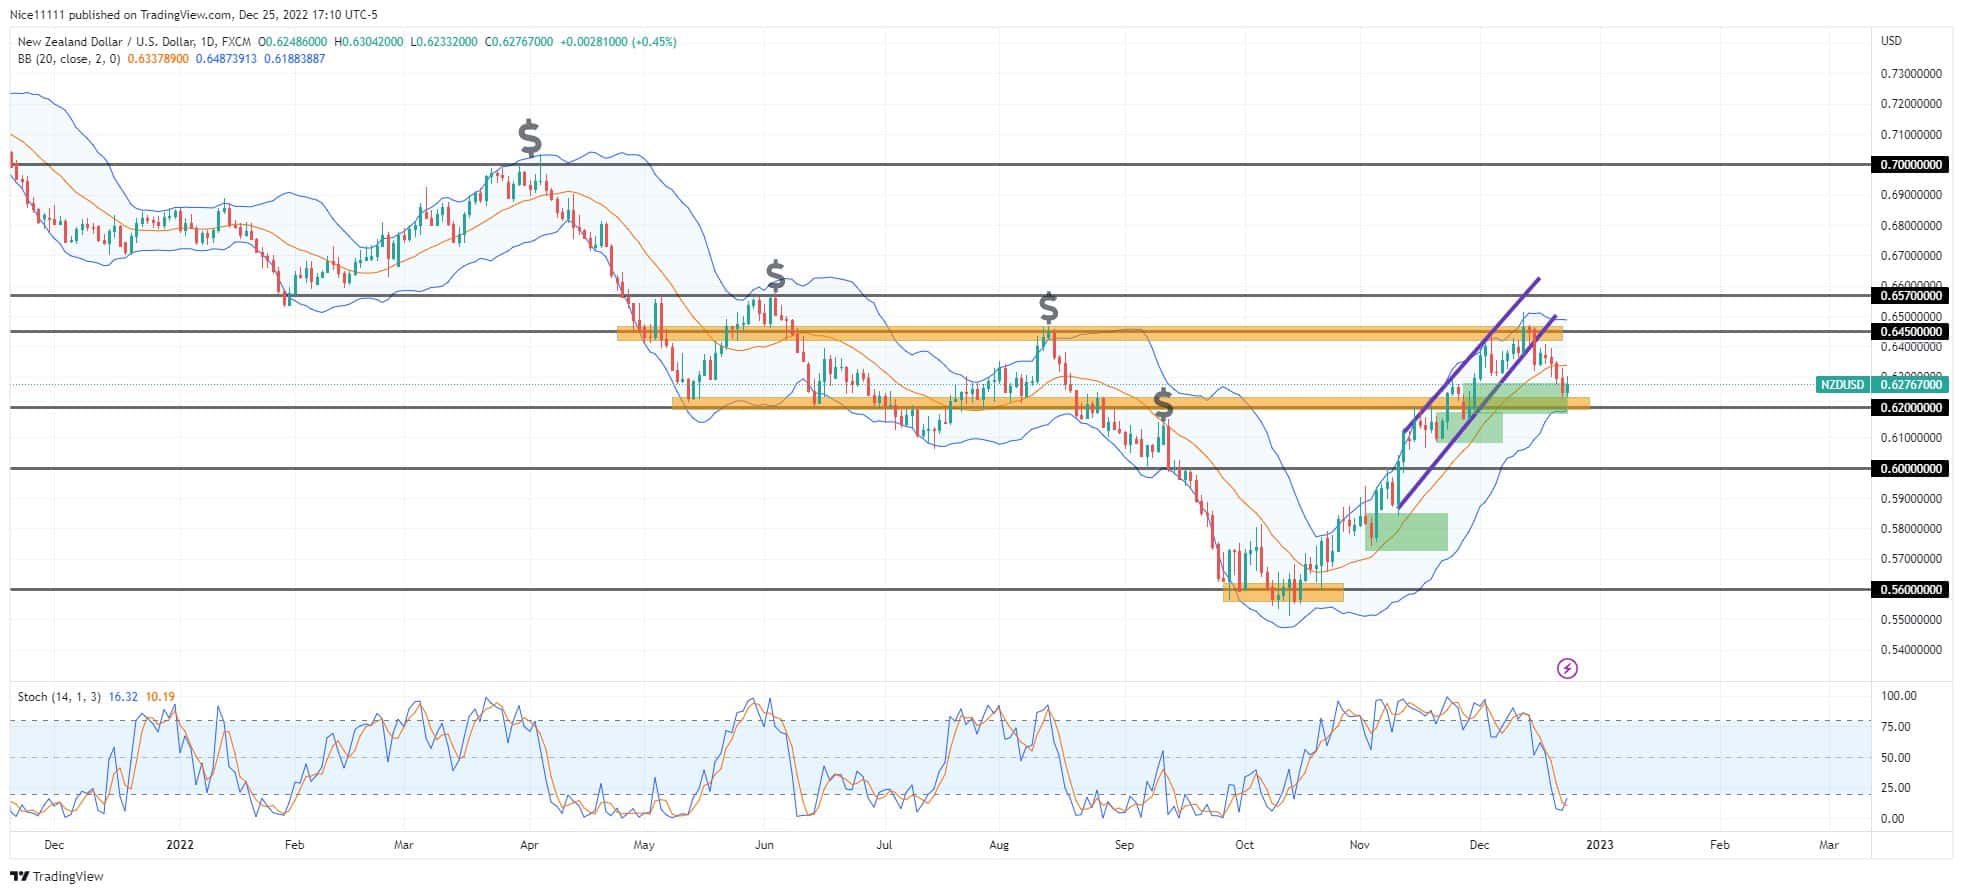Select the Sep label on the time axis
This screenshot has width=1963, height=894.
[x=1124, y=845]
